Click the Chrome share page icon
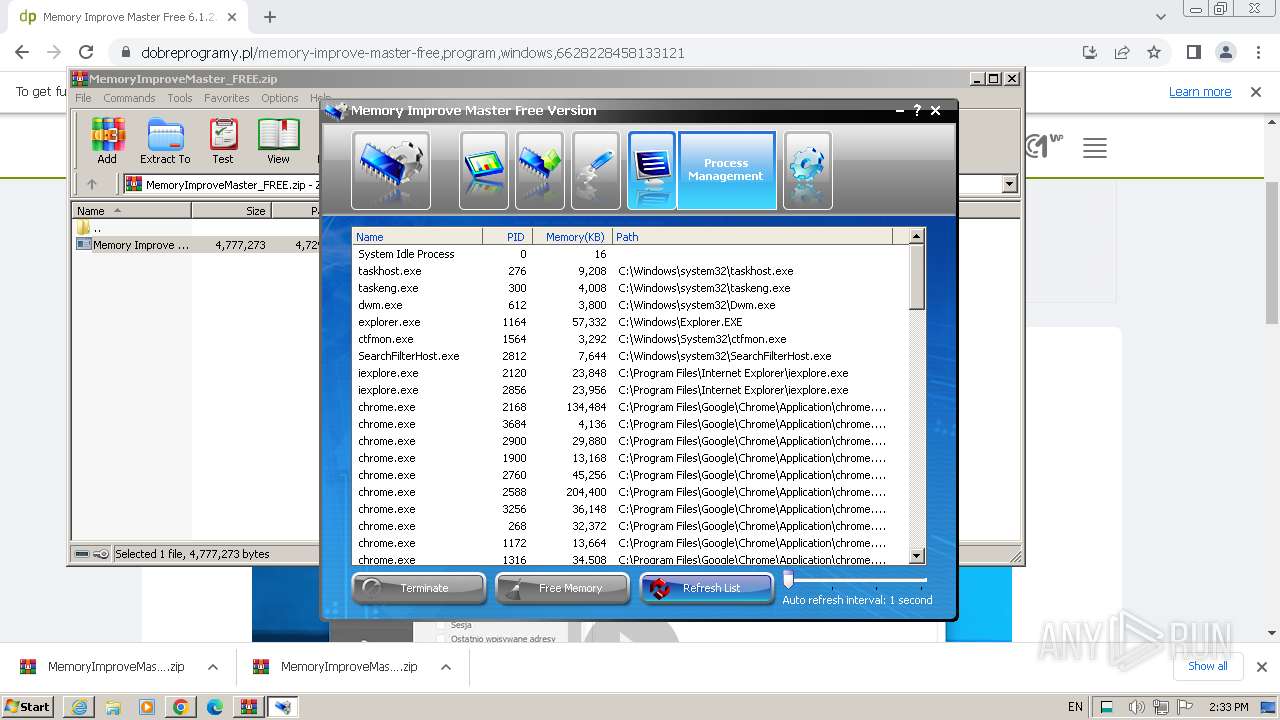The width and height of the screenshot is (1280, 720). click(1122, 52)
